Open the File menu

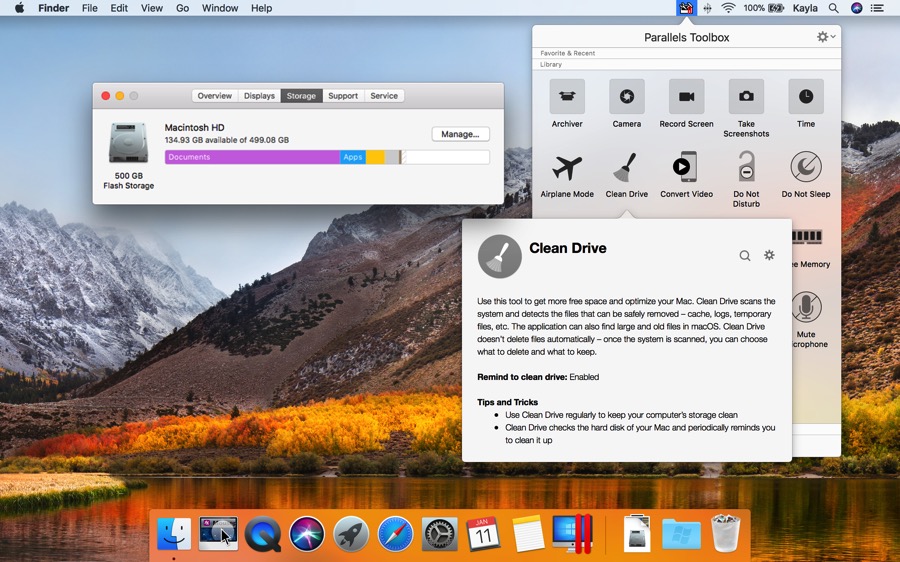tap(90, 8)
